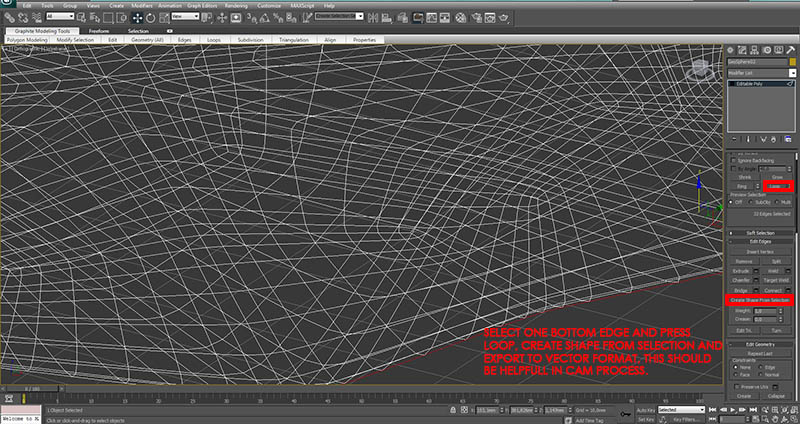
Task: Open the Utilities command panel tab
Action: [790, 49]
